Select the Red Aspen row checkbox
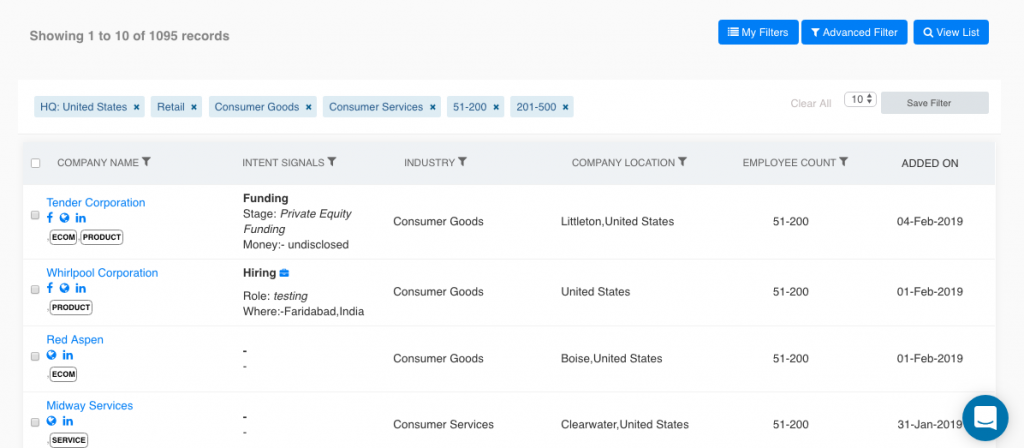 point(35,357)
